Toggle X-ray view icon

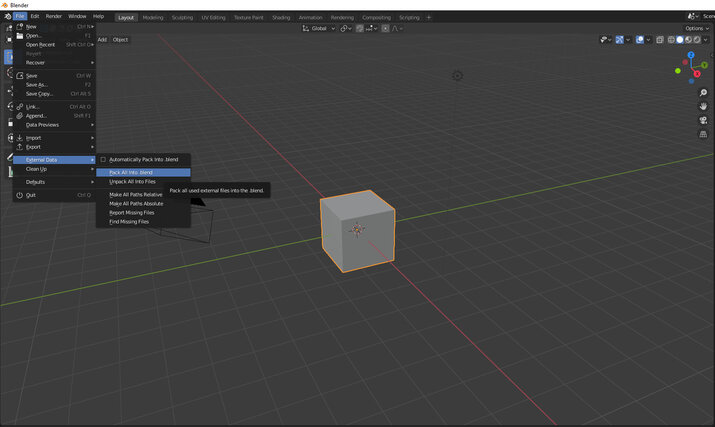659,40
